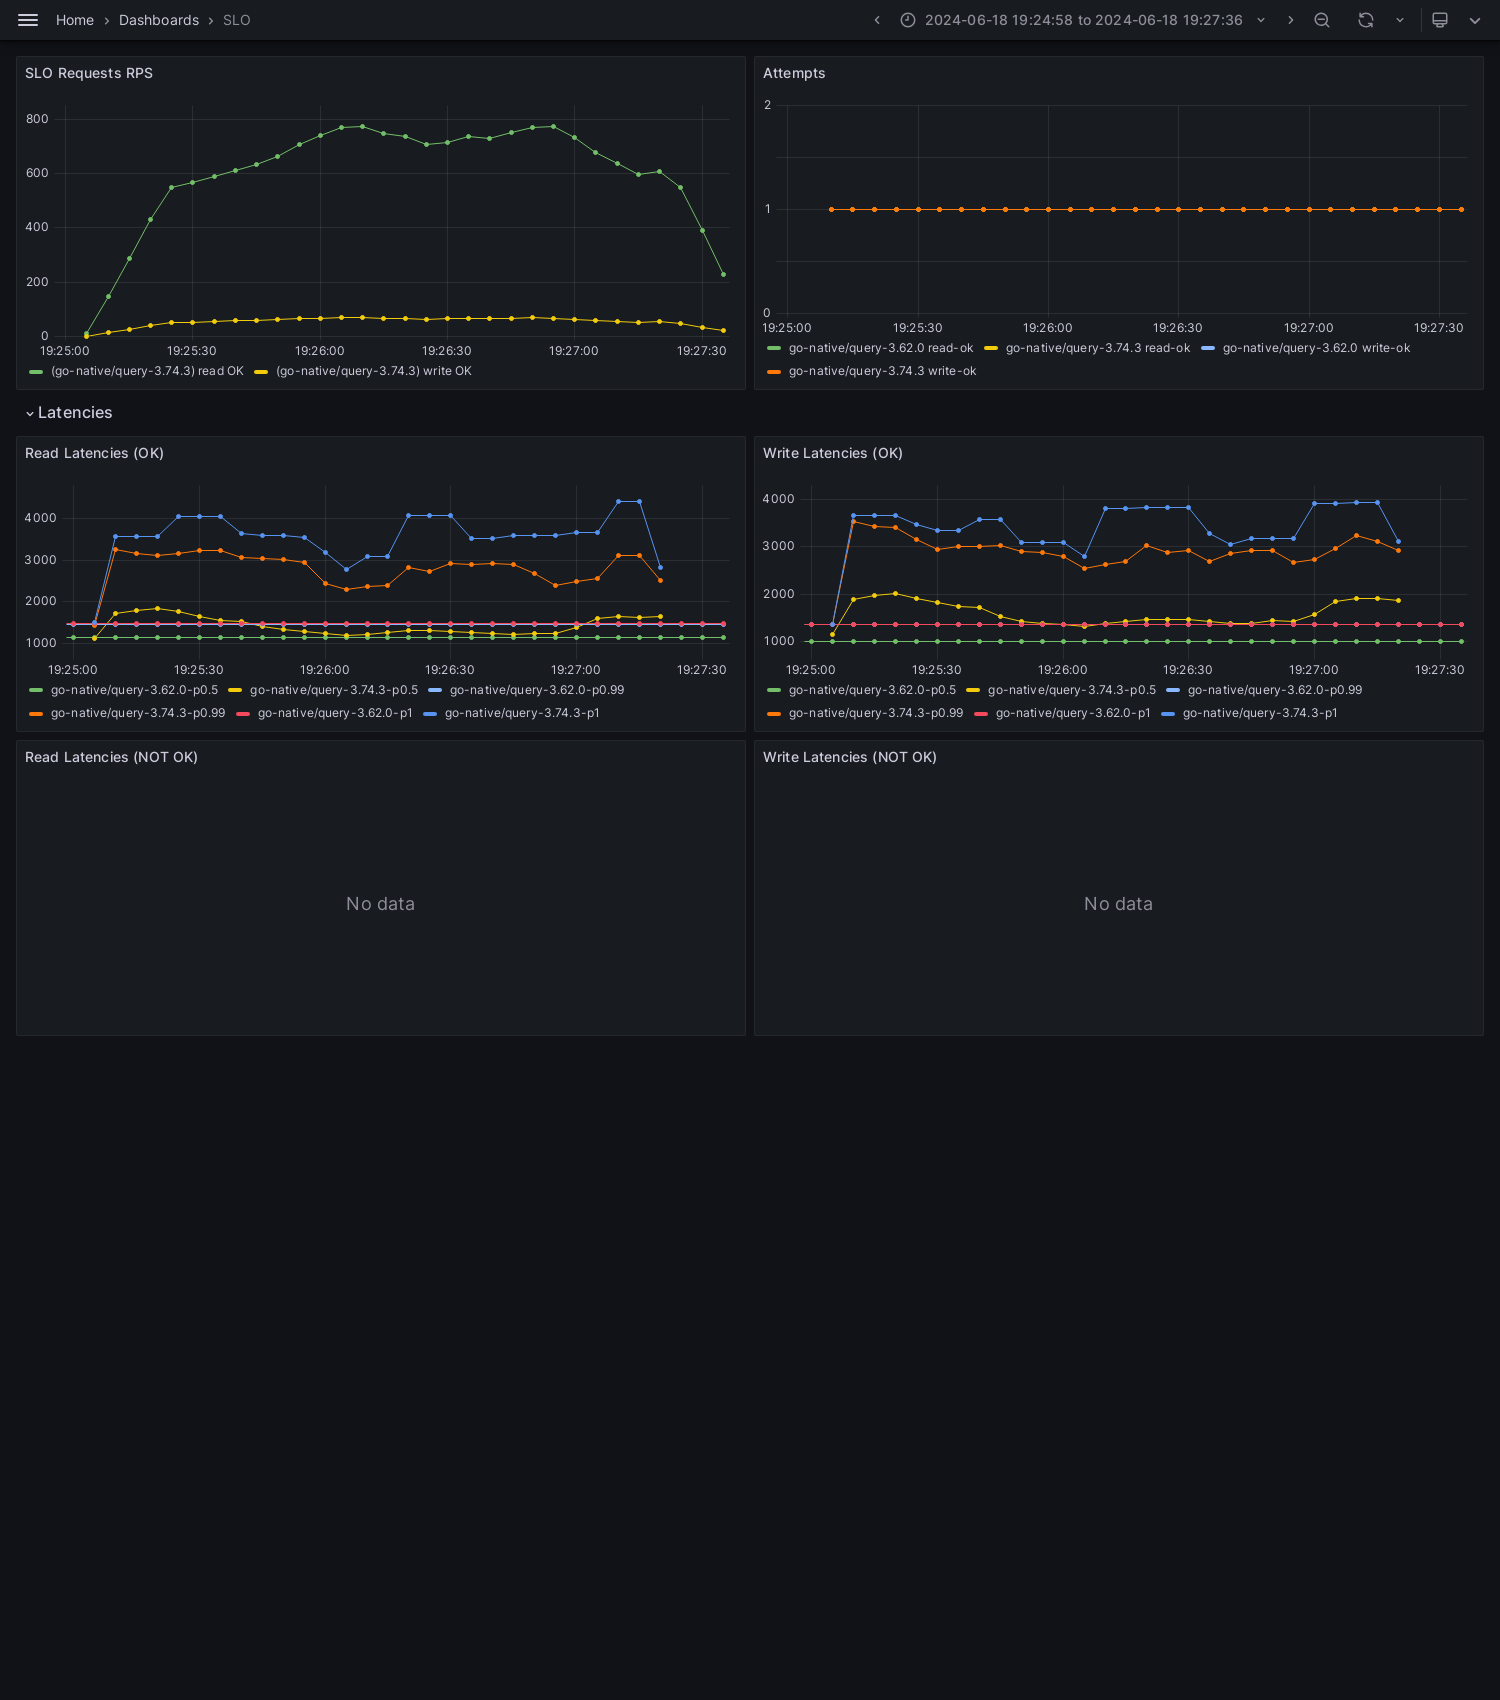The image size is (1500, 1700).
Task: Click orange swatch of Attempts 3.74.3 write-ok
Action: click(x=774, y=372)
